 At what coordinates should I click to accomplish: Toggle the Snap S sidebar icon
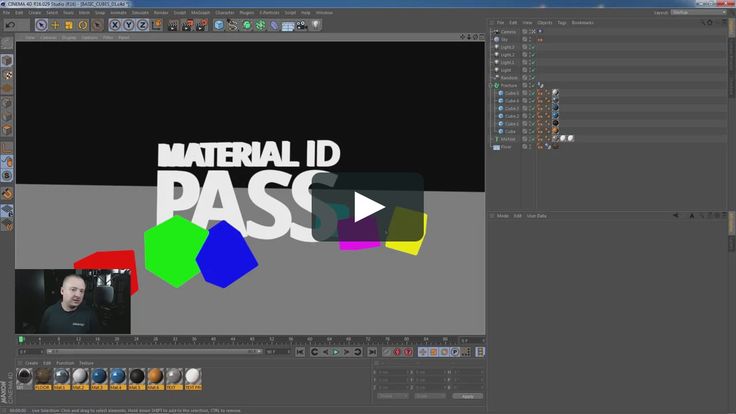tap(7, 175)
